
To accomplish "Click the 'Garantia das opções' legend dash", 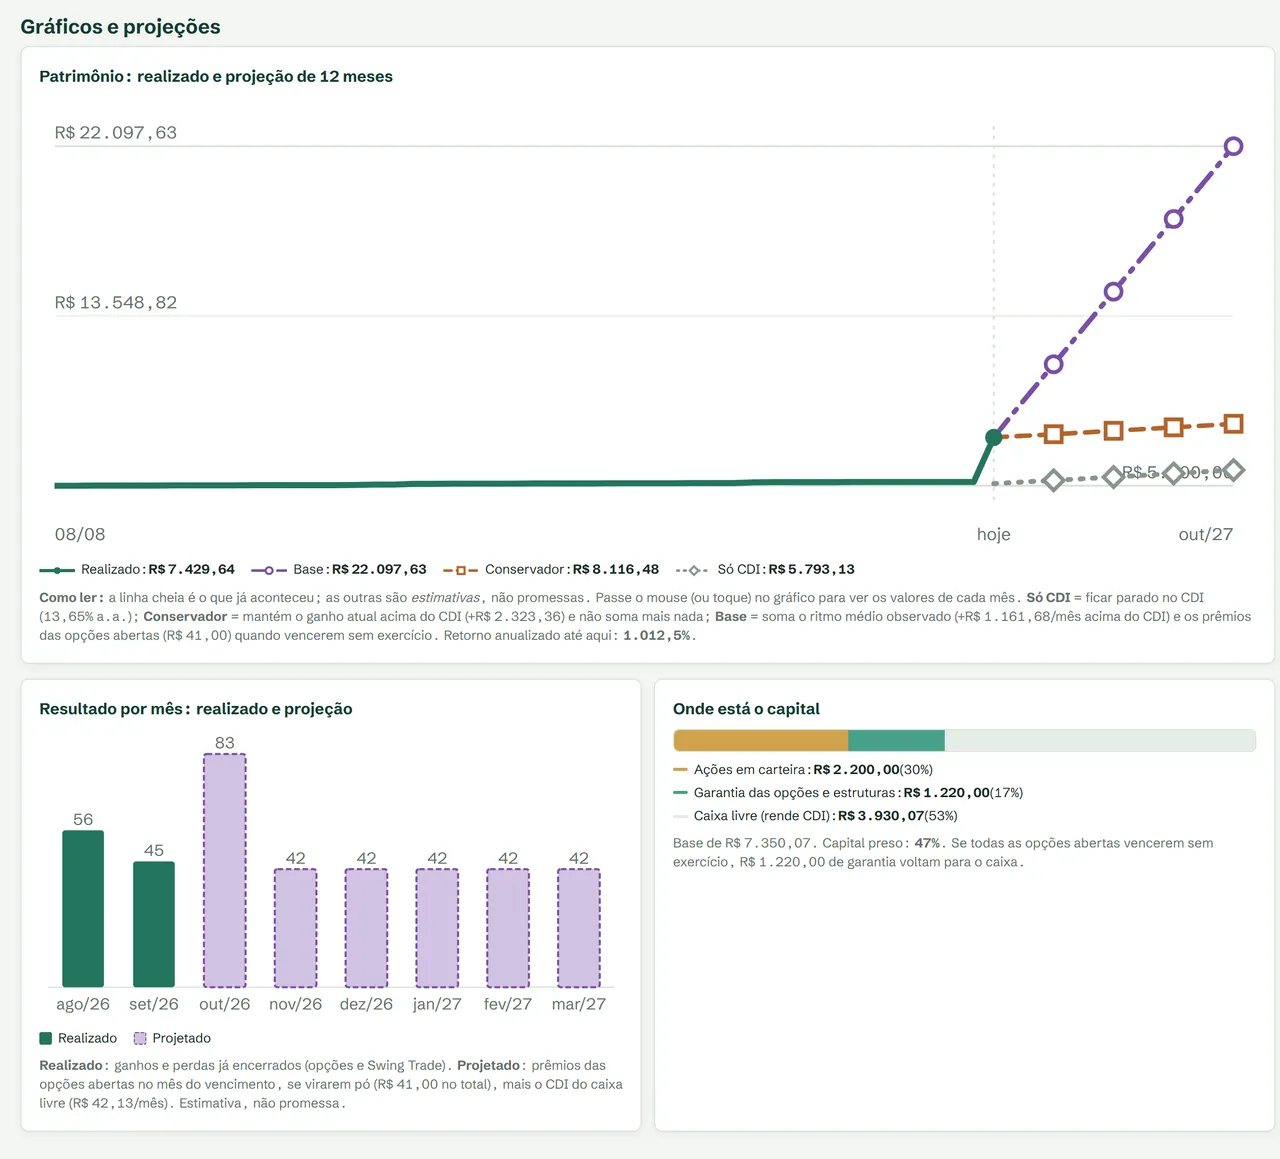I will [x=681, y=793].
